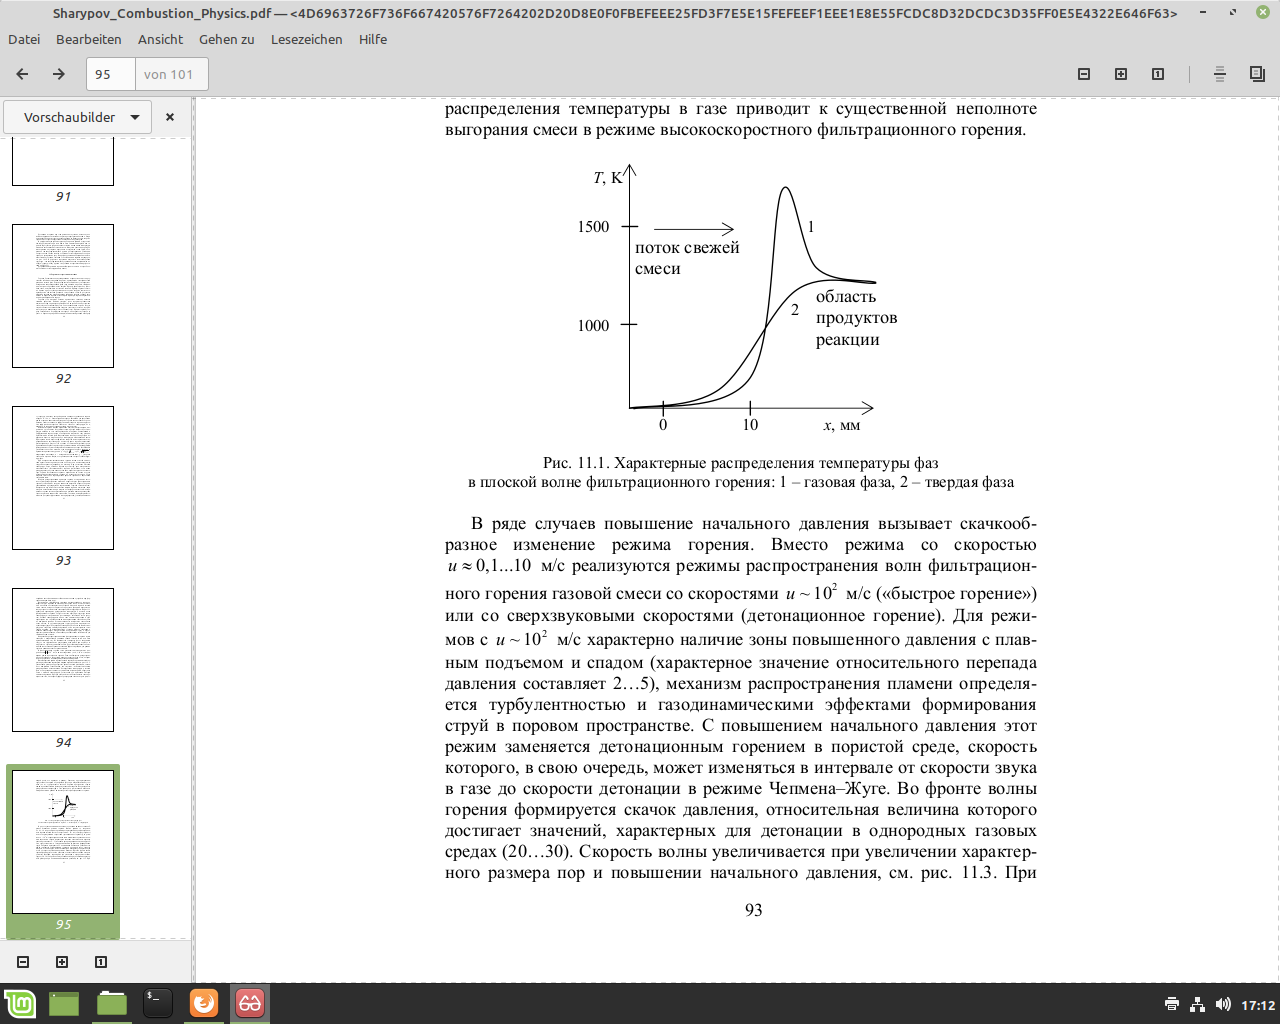
Task: Go to the next page arrow
Action: point(59,74)
